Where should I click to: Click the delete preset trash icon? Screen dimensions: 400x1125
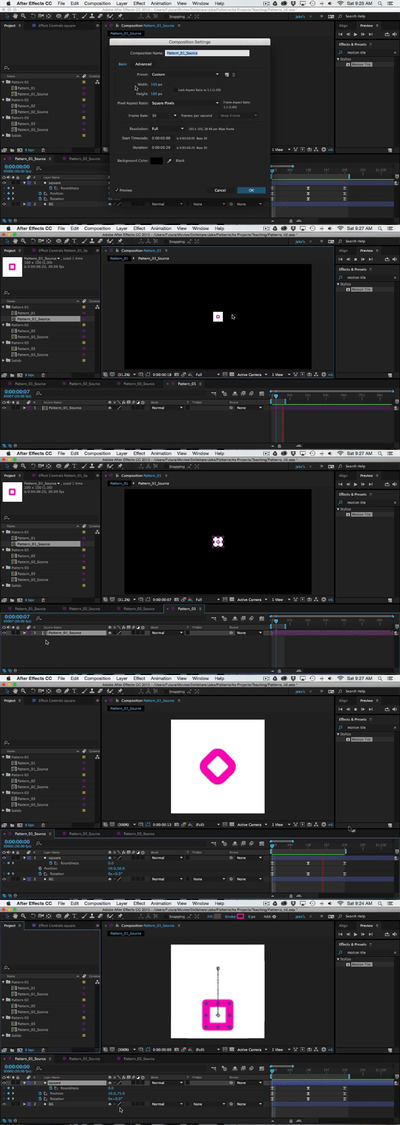(x=234, y=74)
